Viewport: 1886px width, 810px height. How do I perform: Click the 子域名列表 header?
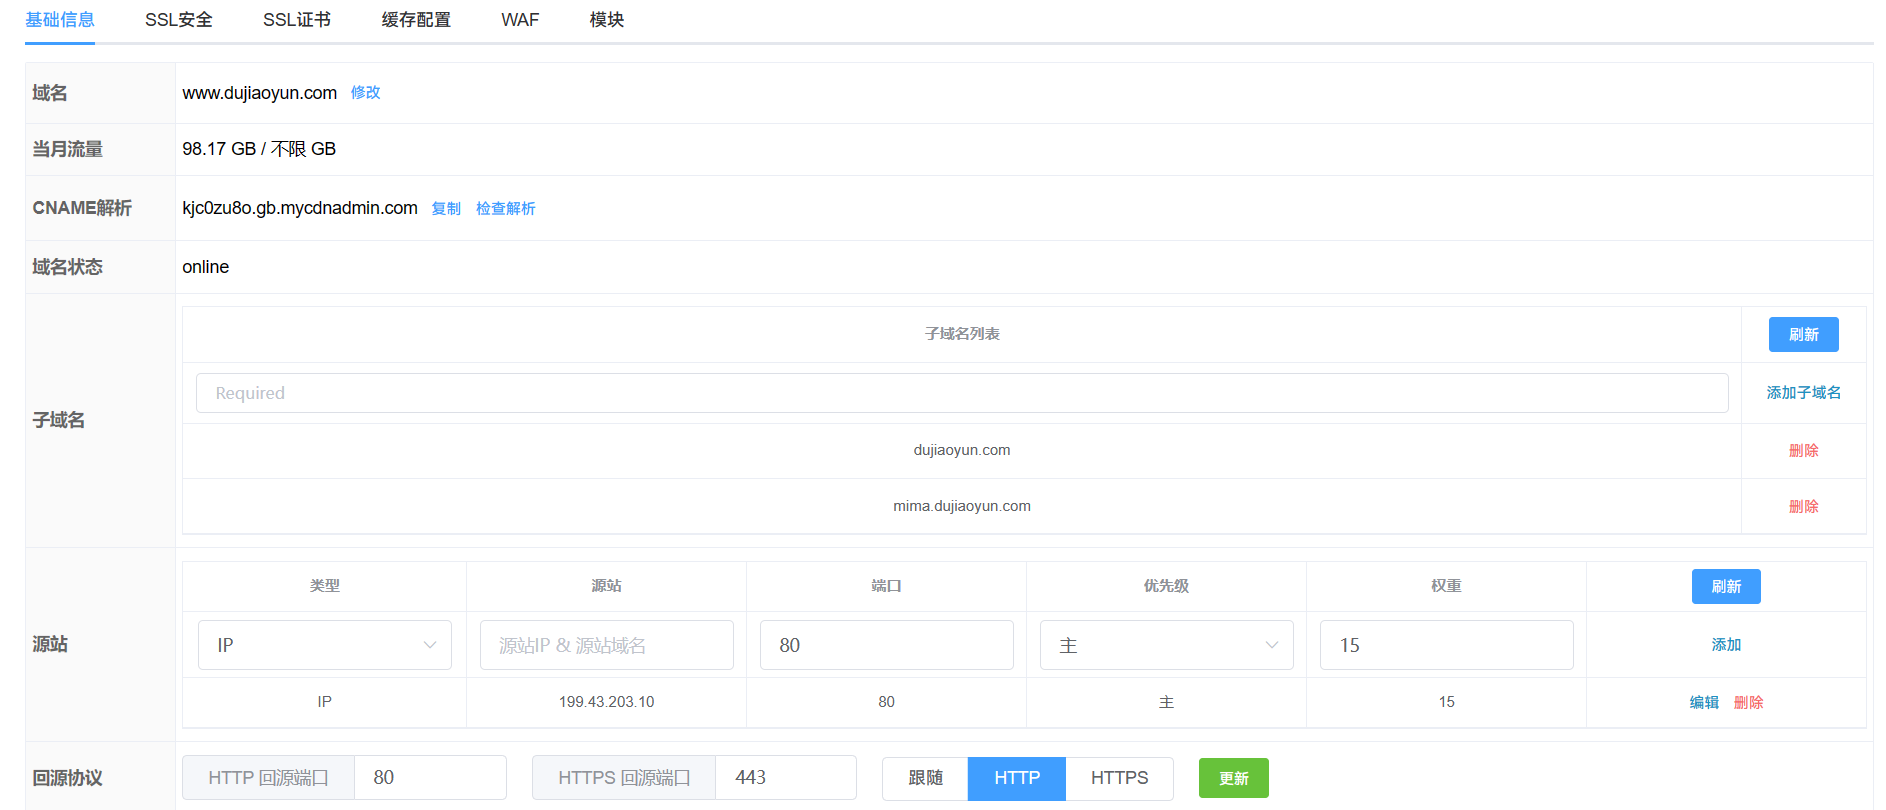tap(962, 334)
